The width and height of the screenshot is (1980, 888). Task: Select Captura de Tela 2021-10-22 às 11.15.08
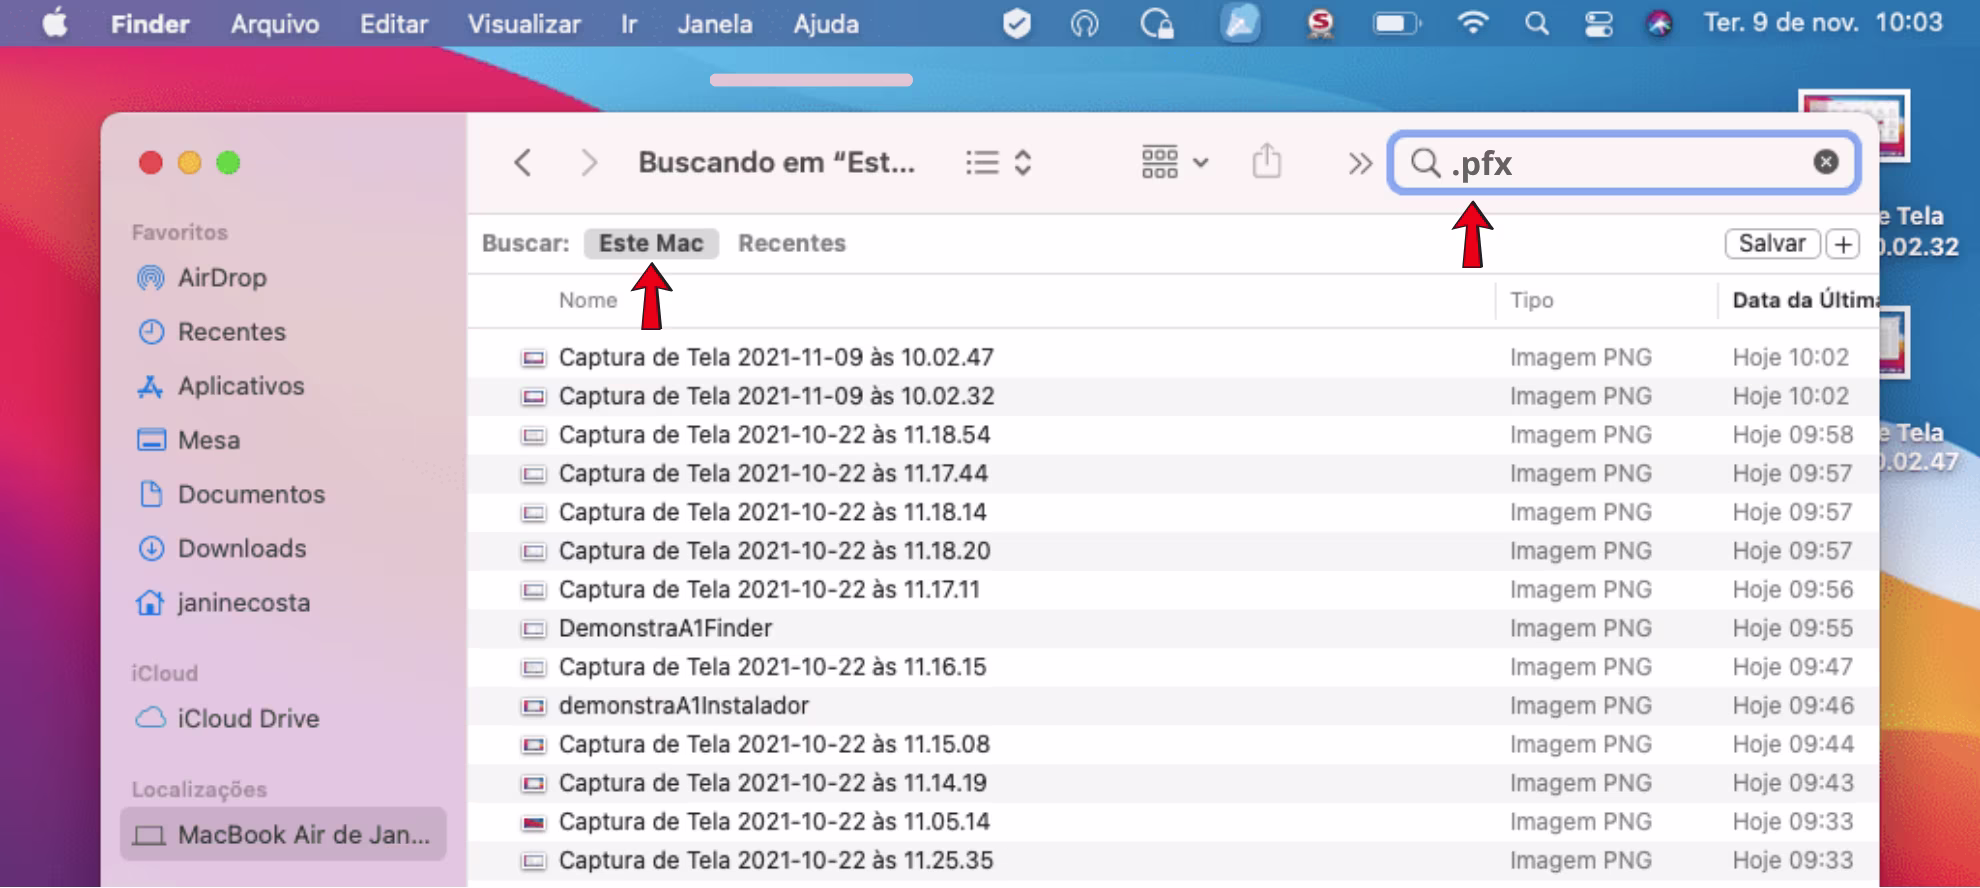1173,744
